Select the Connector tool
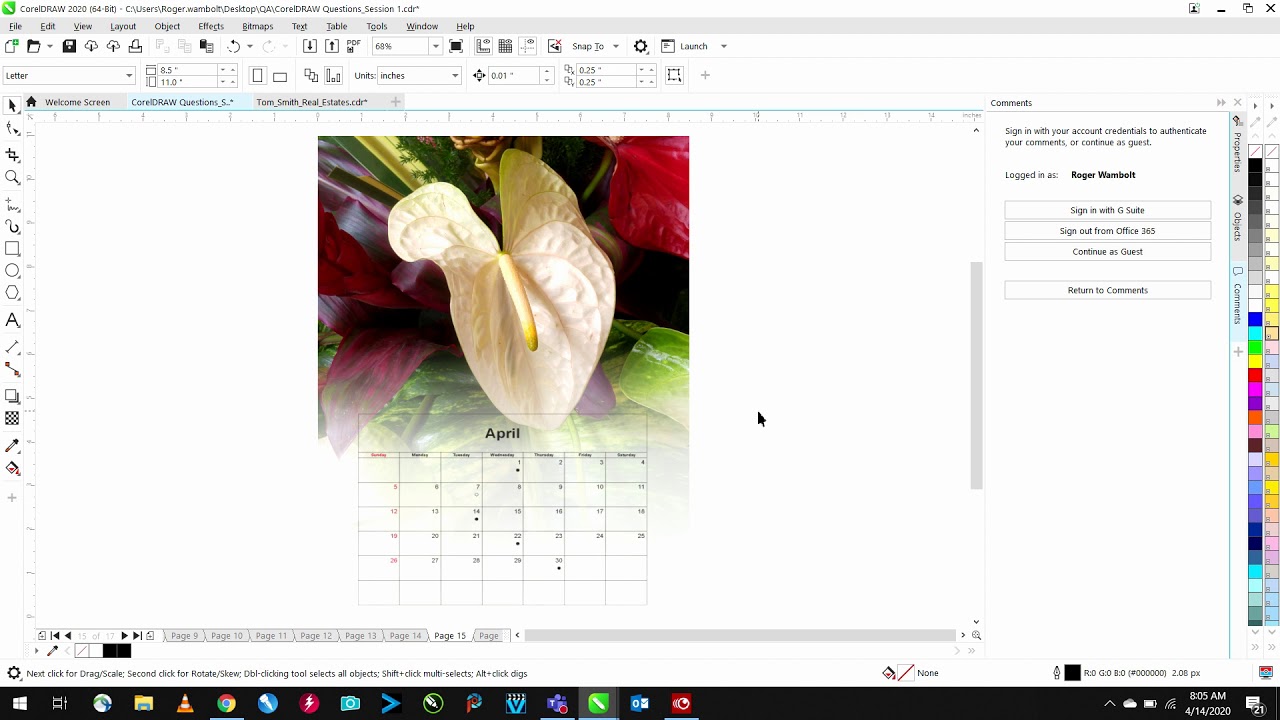 coord(12,370)
